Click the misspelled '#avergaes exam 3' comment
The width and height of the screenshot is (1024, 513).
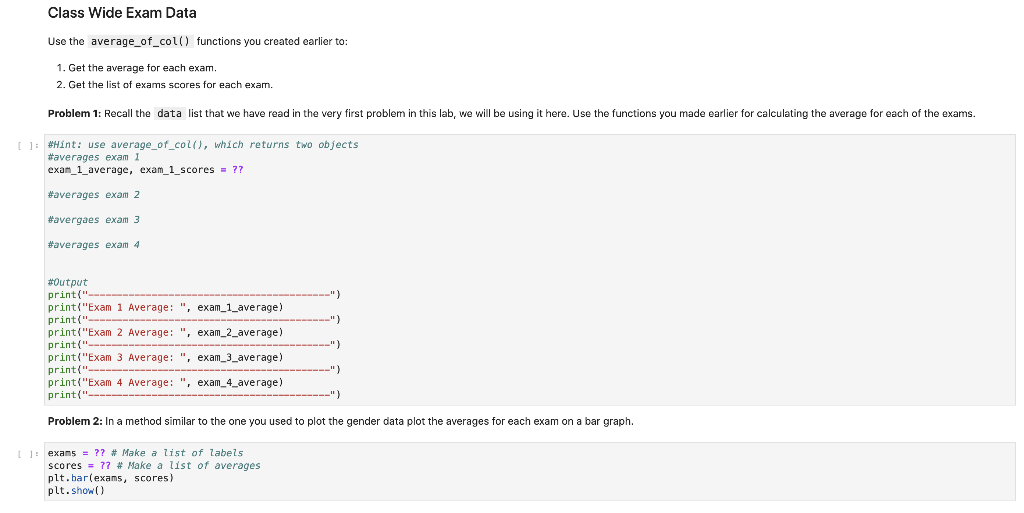94,220
